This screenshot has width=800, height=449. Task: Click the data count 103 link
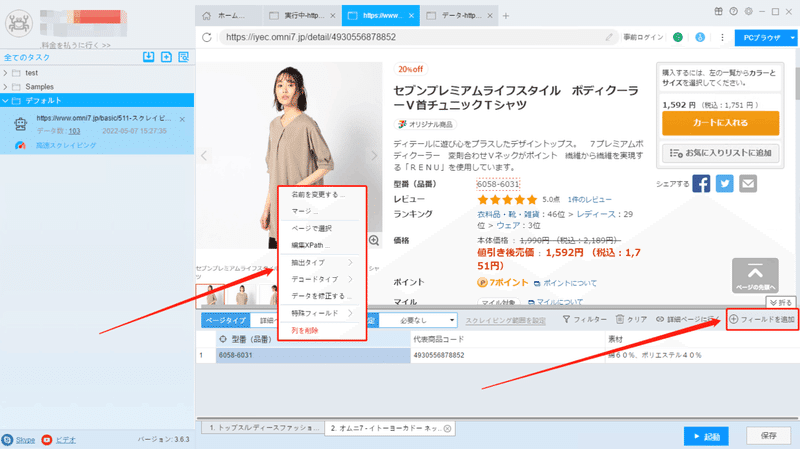(74, 131)
